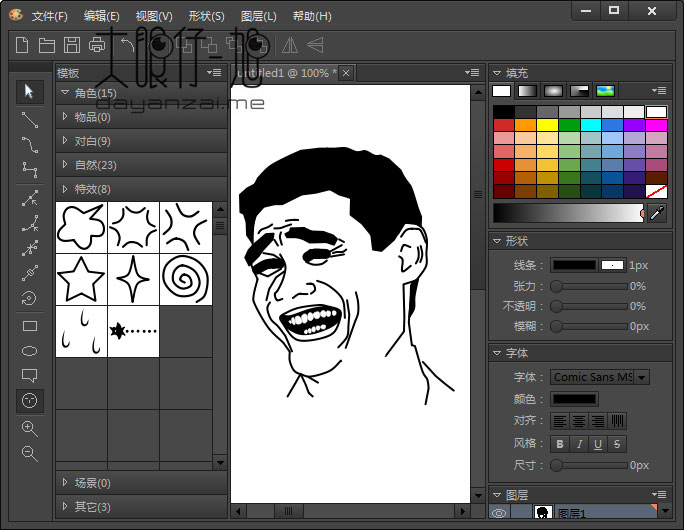Image resolution: width=684 pixels, height=530 pixels.
Task: Toggle strikethrough font style
Action: pos(617,444)
